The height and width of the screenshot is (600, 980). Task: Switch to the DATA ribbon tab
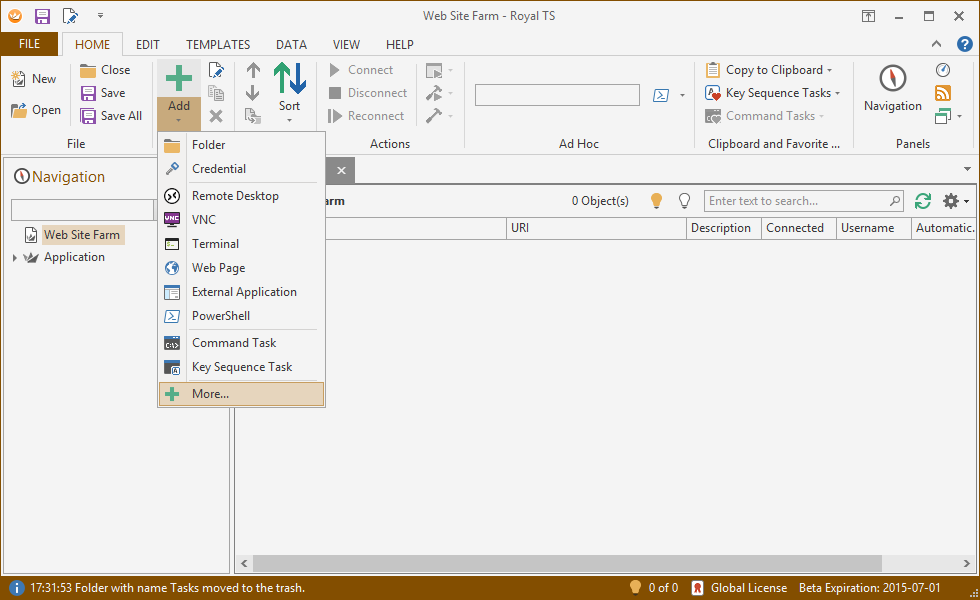291,44
